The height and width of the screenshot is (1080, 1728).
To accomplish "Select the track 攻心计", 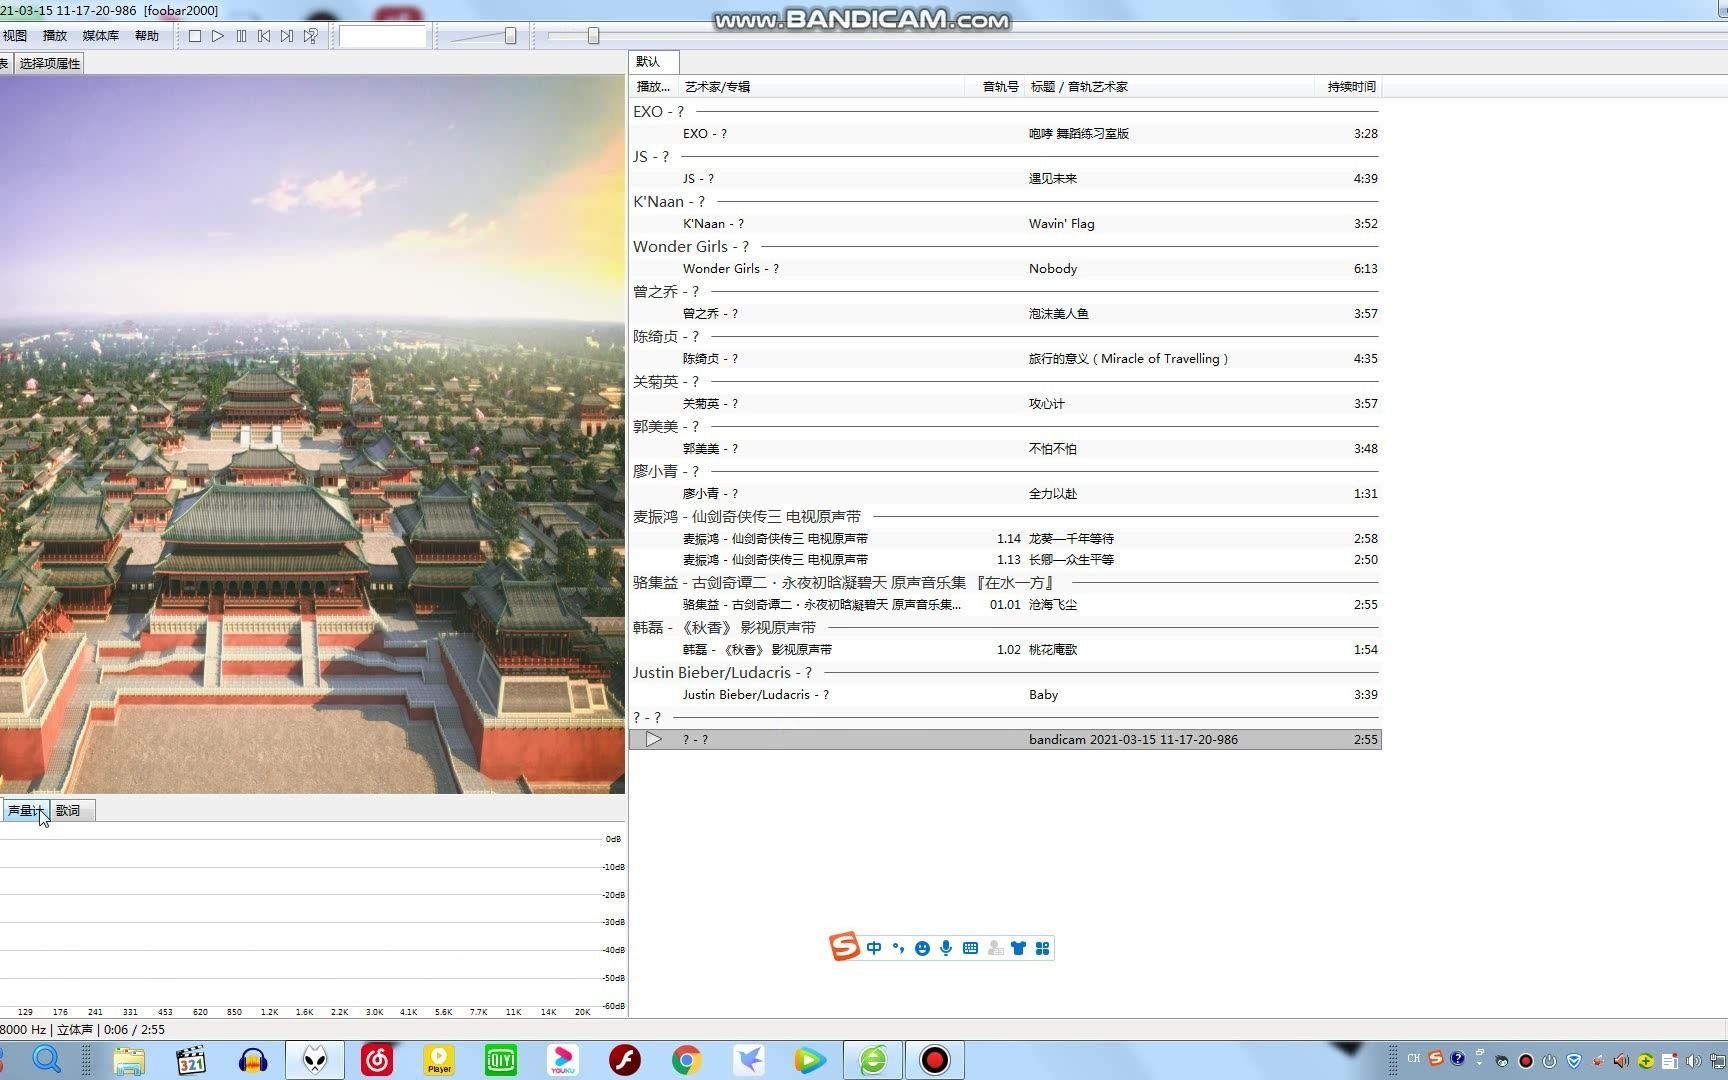I will pos(1005,404).
